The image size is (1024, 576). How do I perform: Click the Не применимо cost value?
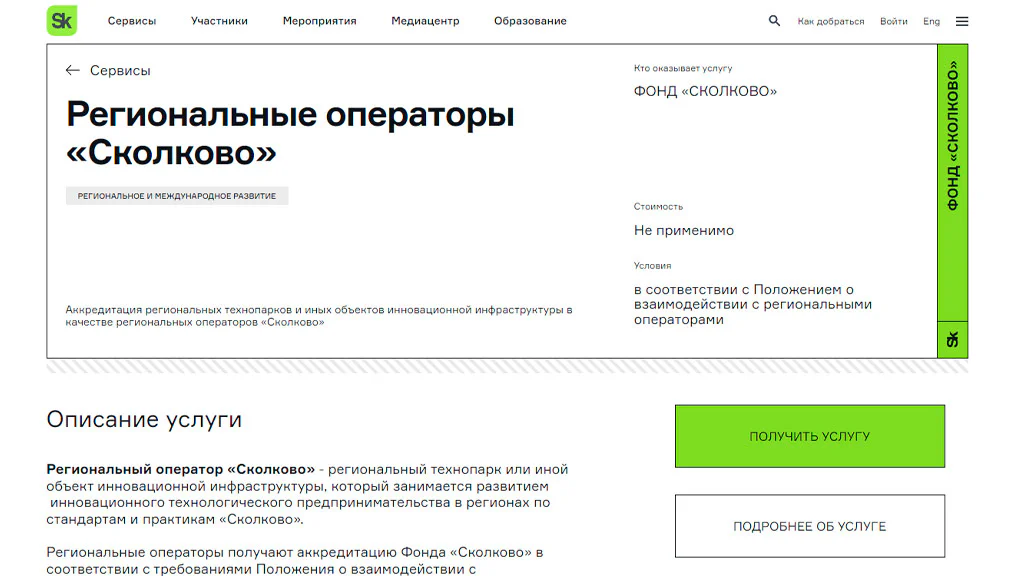pyautogui.click(x=684, y=231)
